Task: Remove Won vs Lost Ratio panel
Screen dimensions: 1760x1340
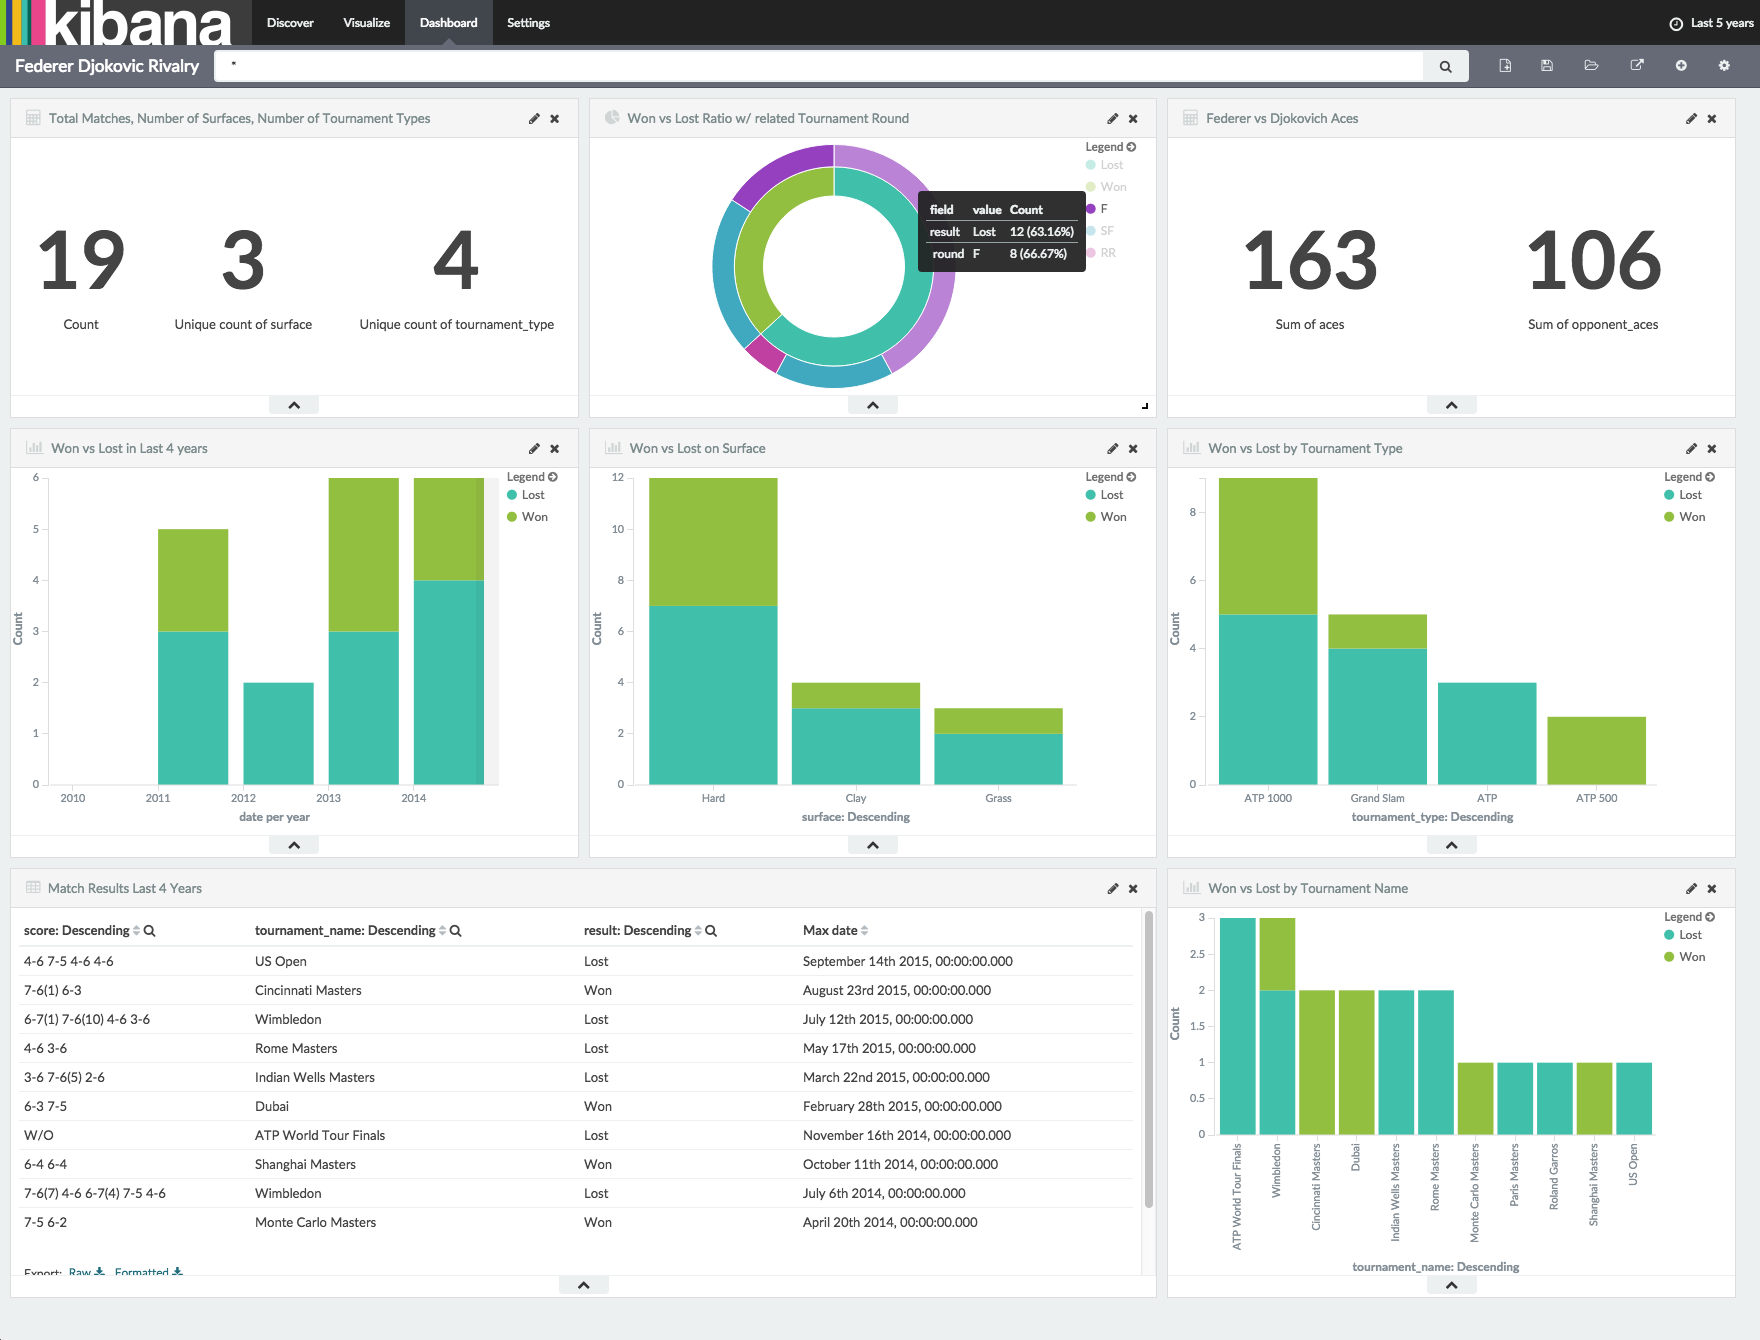Action: tap(1133, 118)
